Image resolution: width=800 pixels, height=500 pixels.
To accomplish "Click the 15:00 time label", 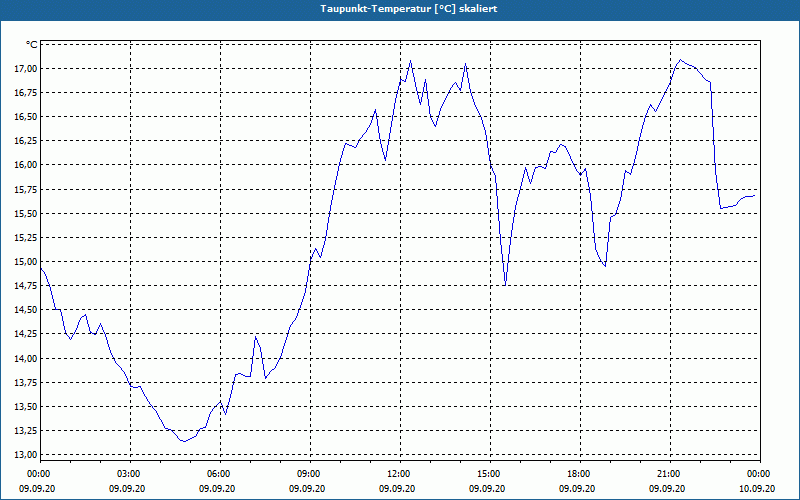I will 490,474.
